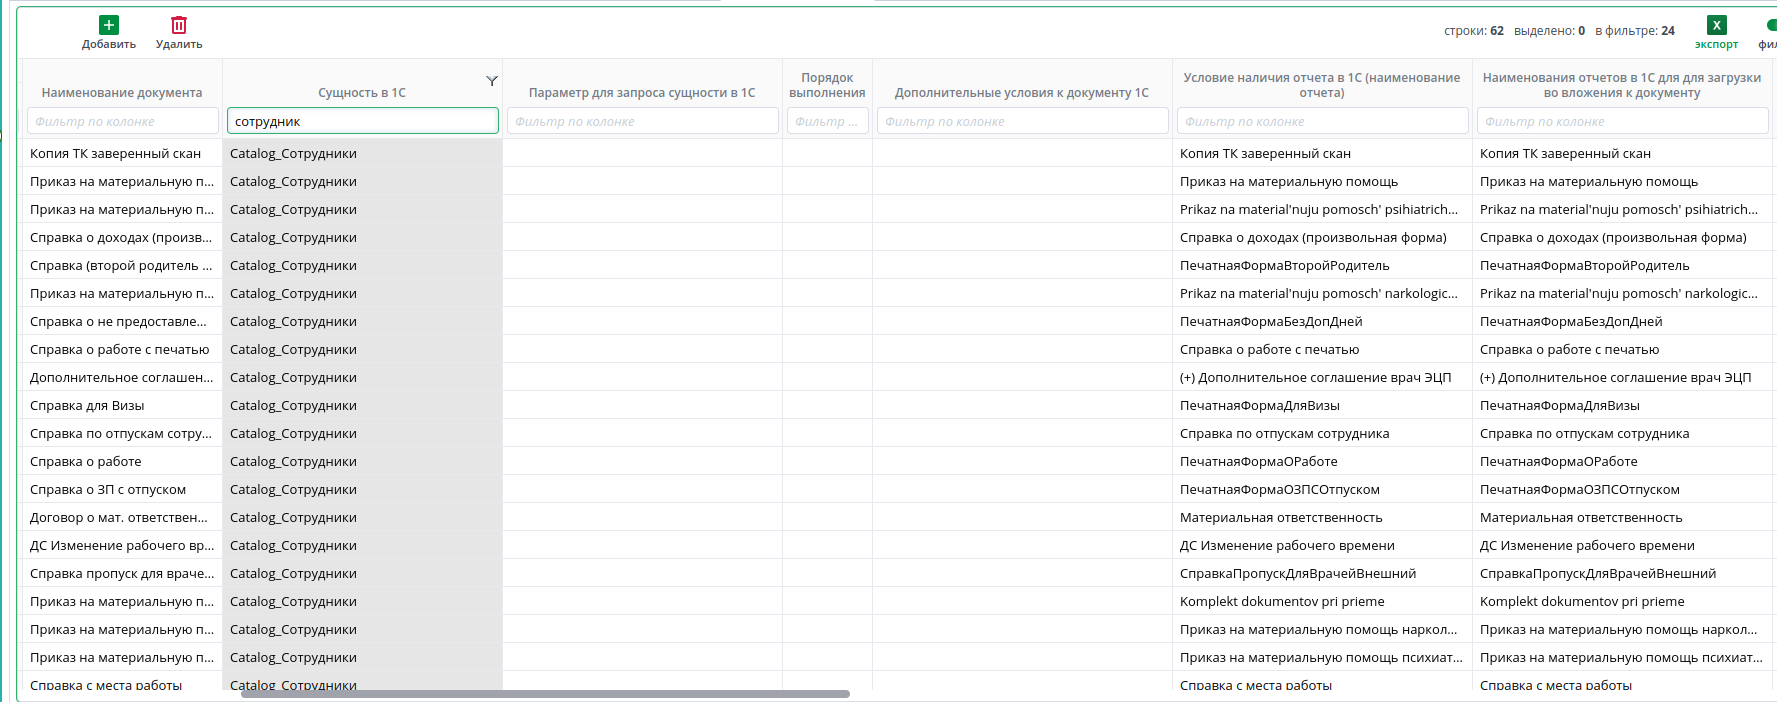Click Справка по отпускам сотрудника in attachments column
This screenshot has width=1777, height=702.
[x=1584, y=433]
